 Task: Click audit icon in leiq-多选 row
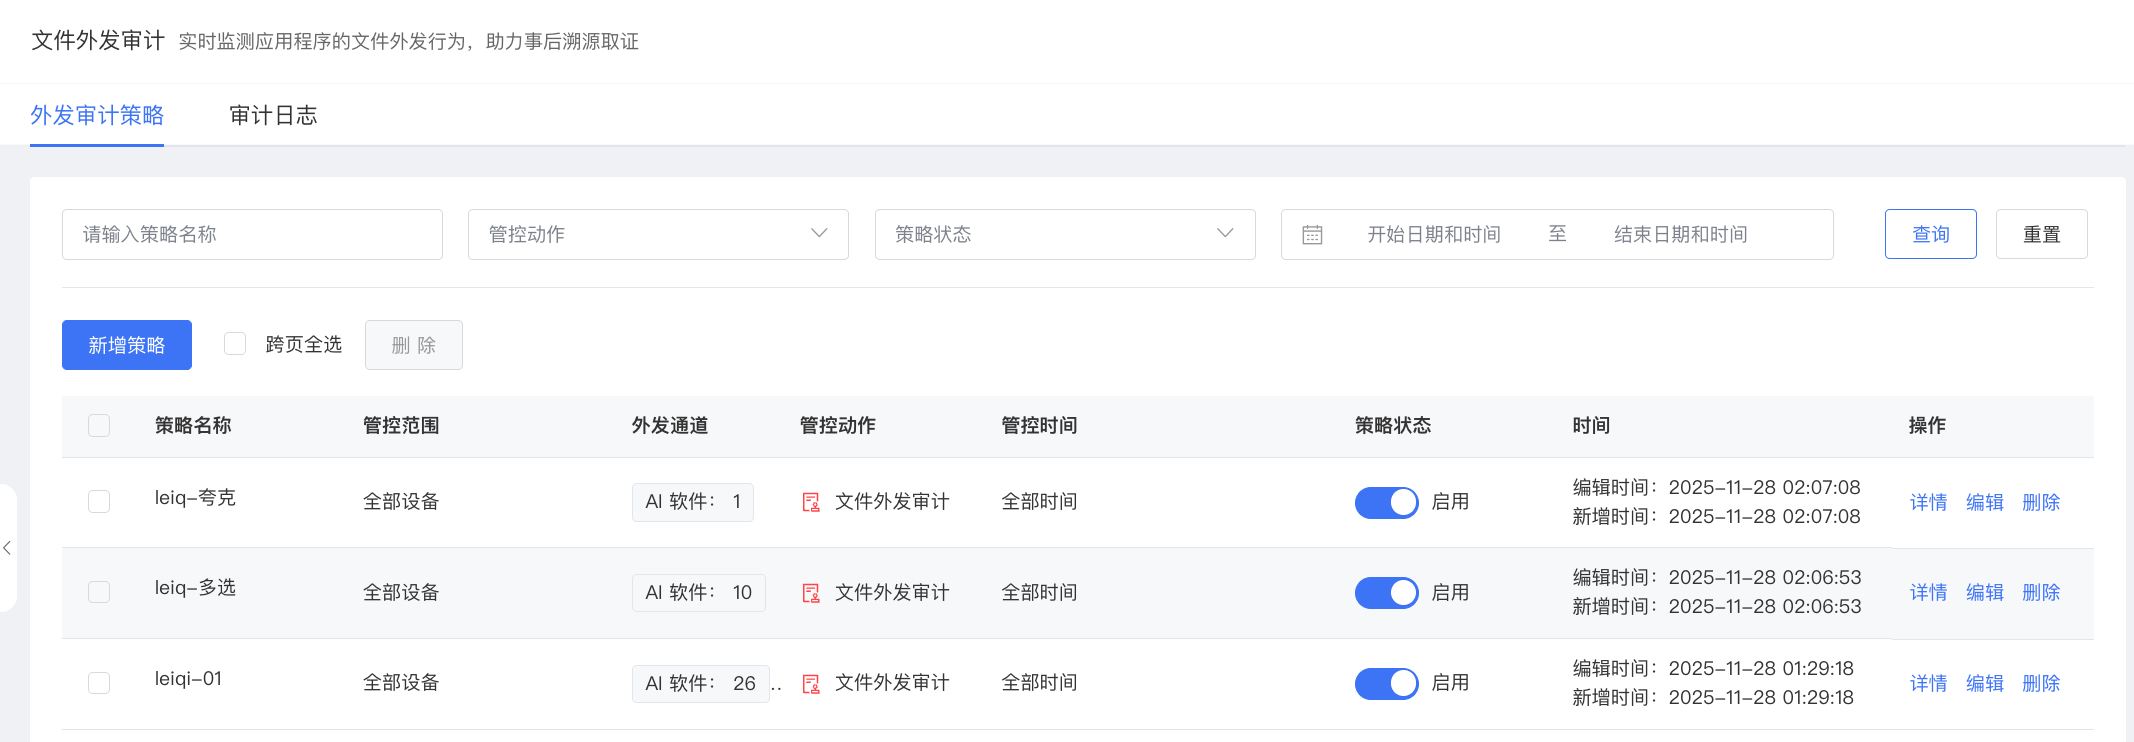click(x=811, y=593)
